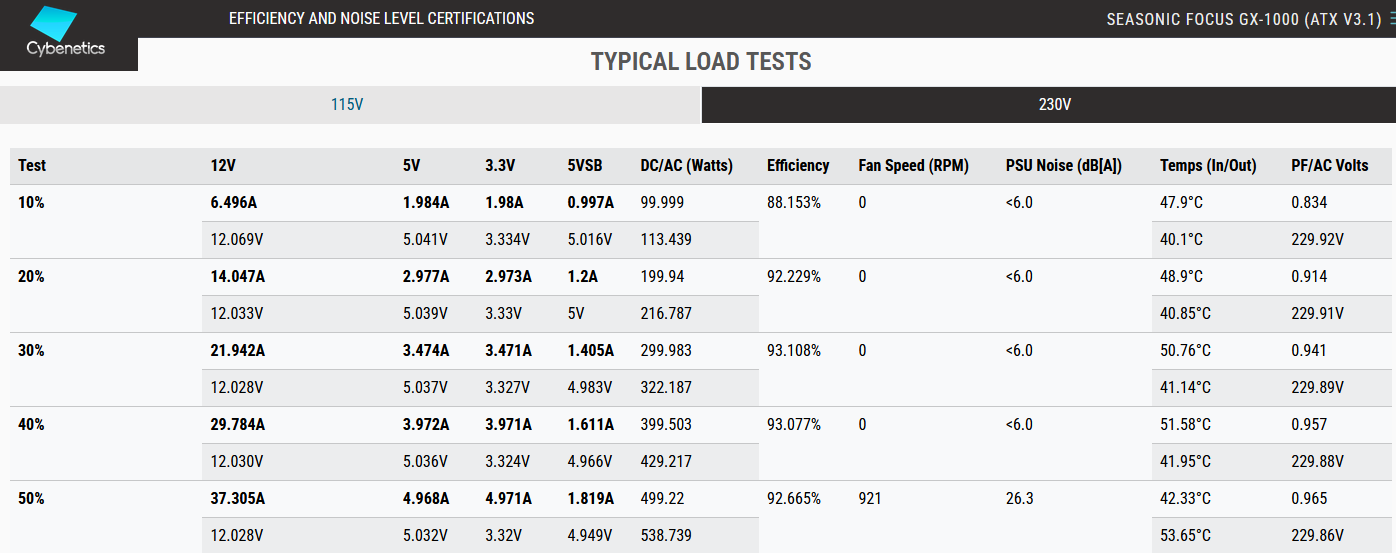This screenshot has width=1396, height=553.
Task: Click the 12.030V voltage value
Action: (236, 462)
